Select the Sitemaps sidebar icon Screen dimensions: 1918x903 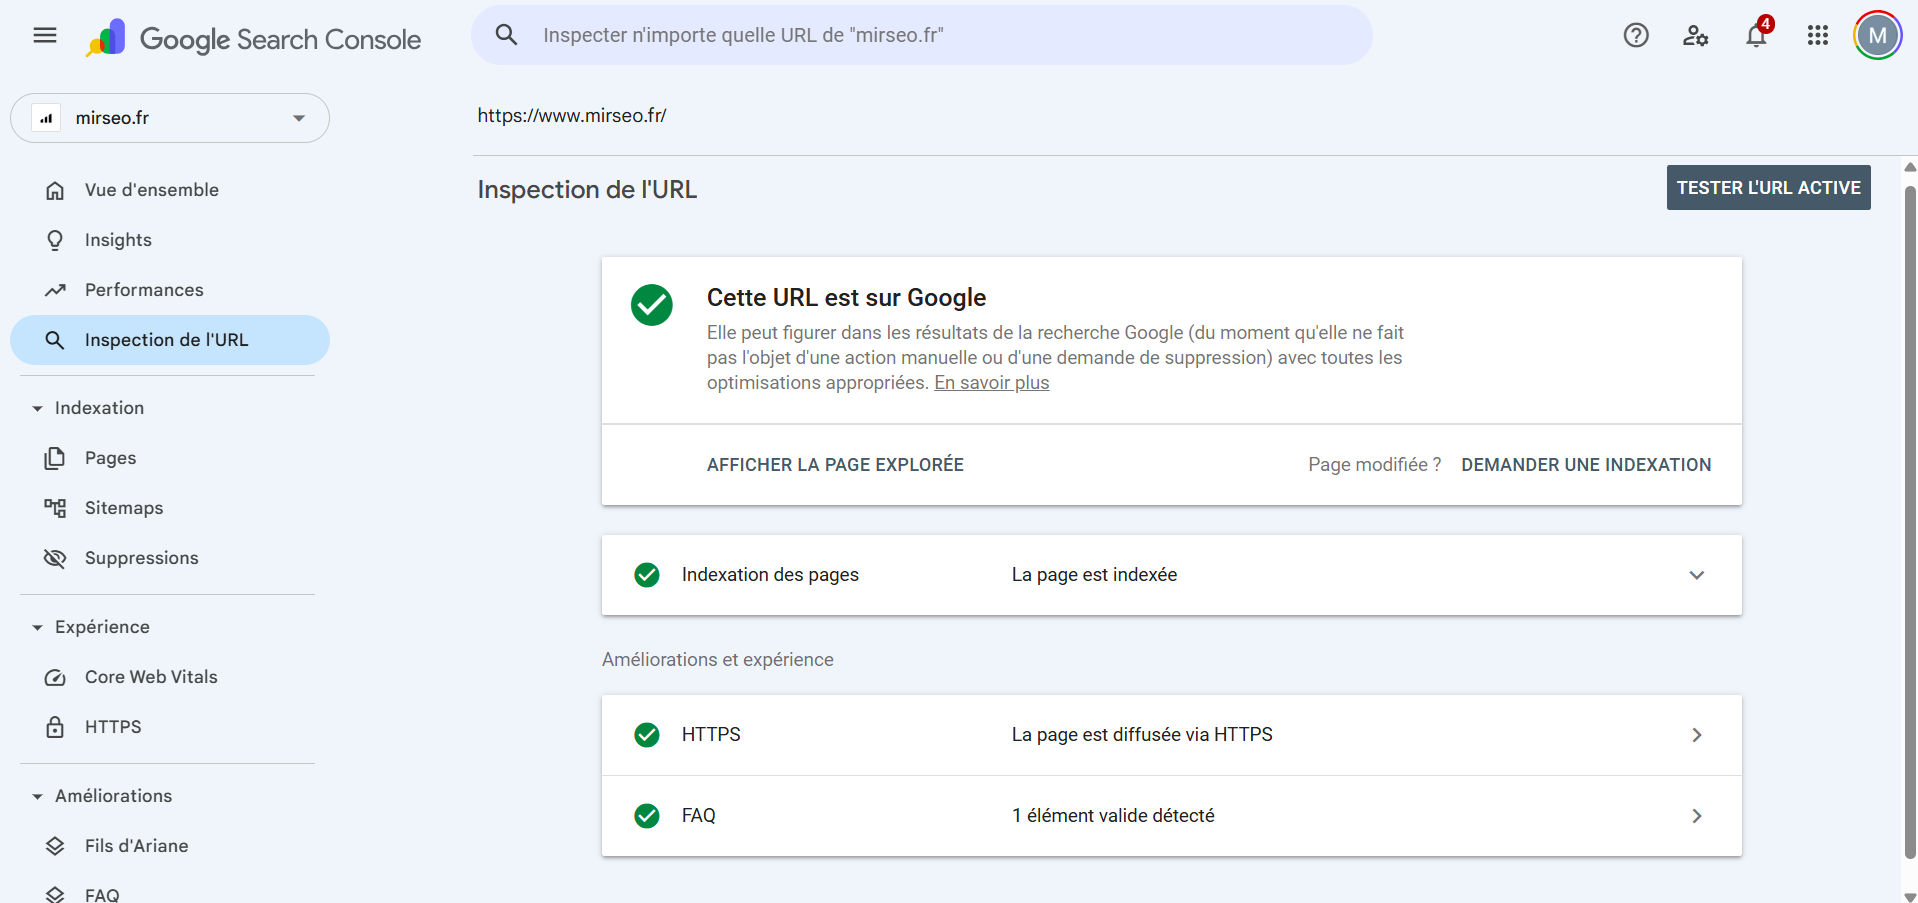tap(55, 507)
